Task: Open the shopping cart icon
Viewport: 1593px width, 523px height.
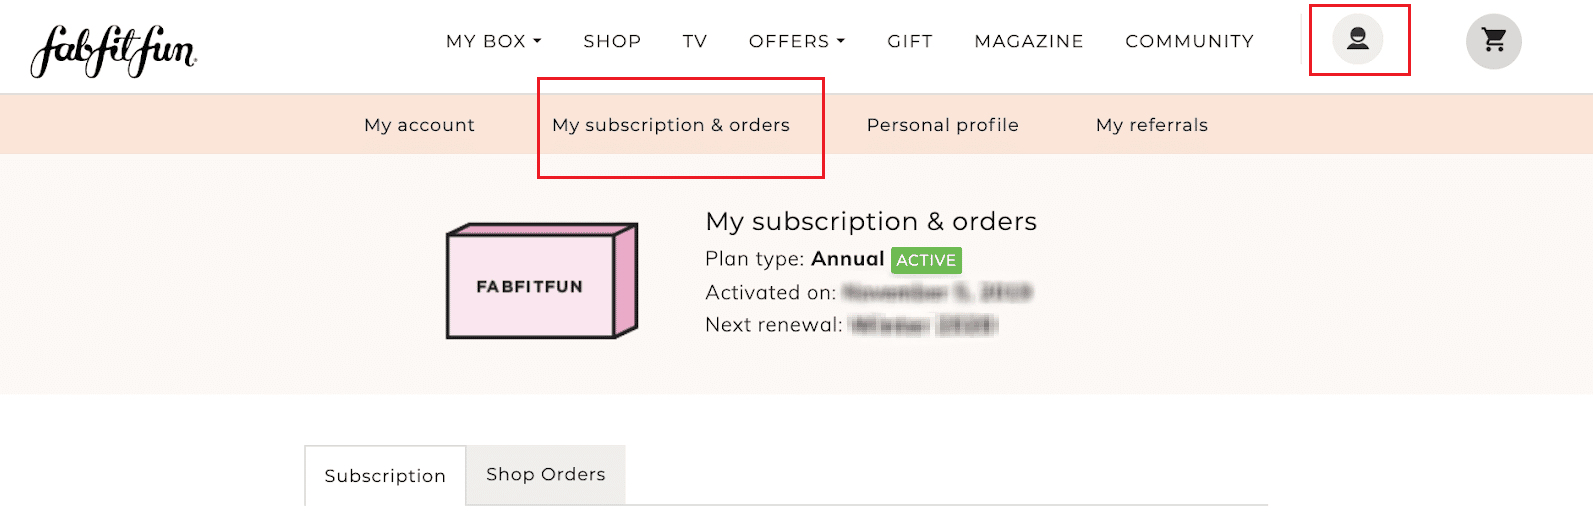Action: pyautogui.click(x=1493, y=41)
